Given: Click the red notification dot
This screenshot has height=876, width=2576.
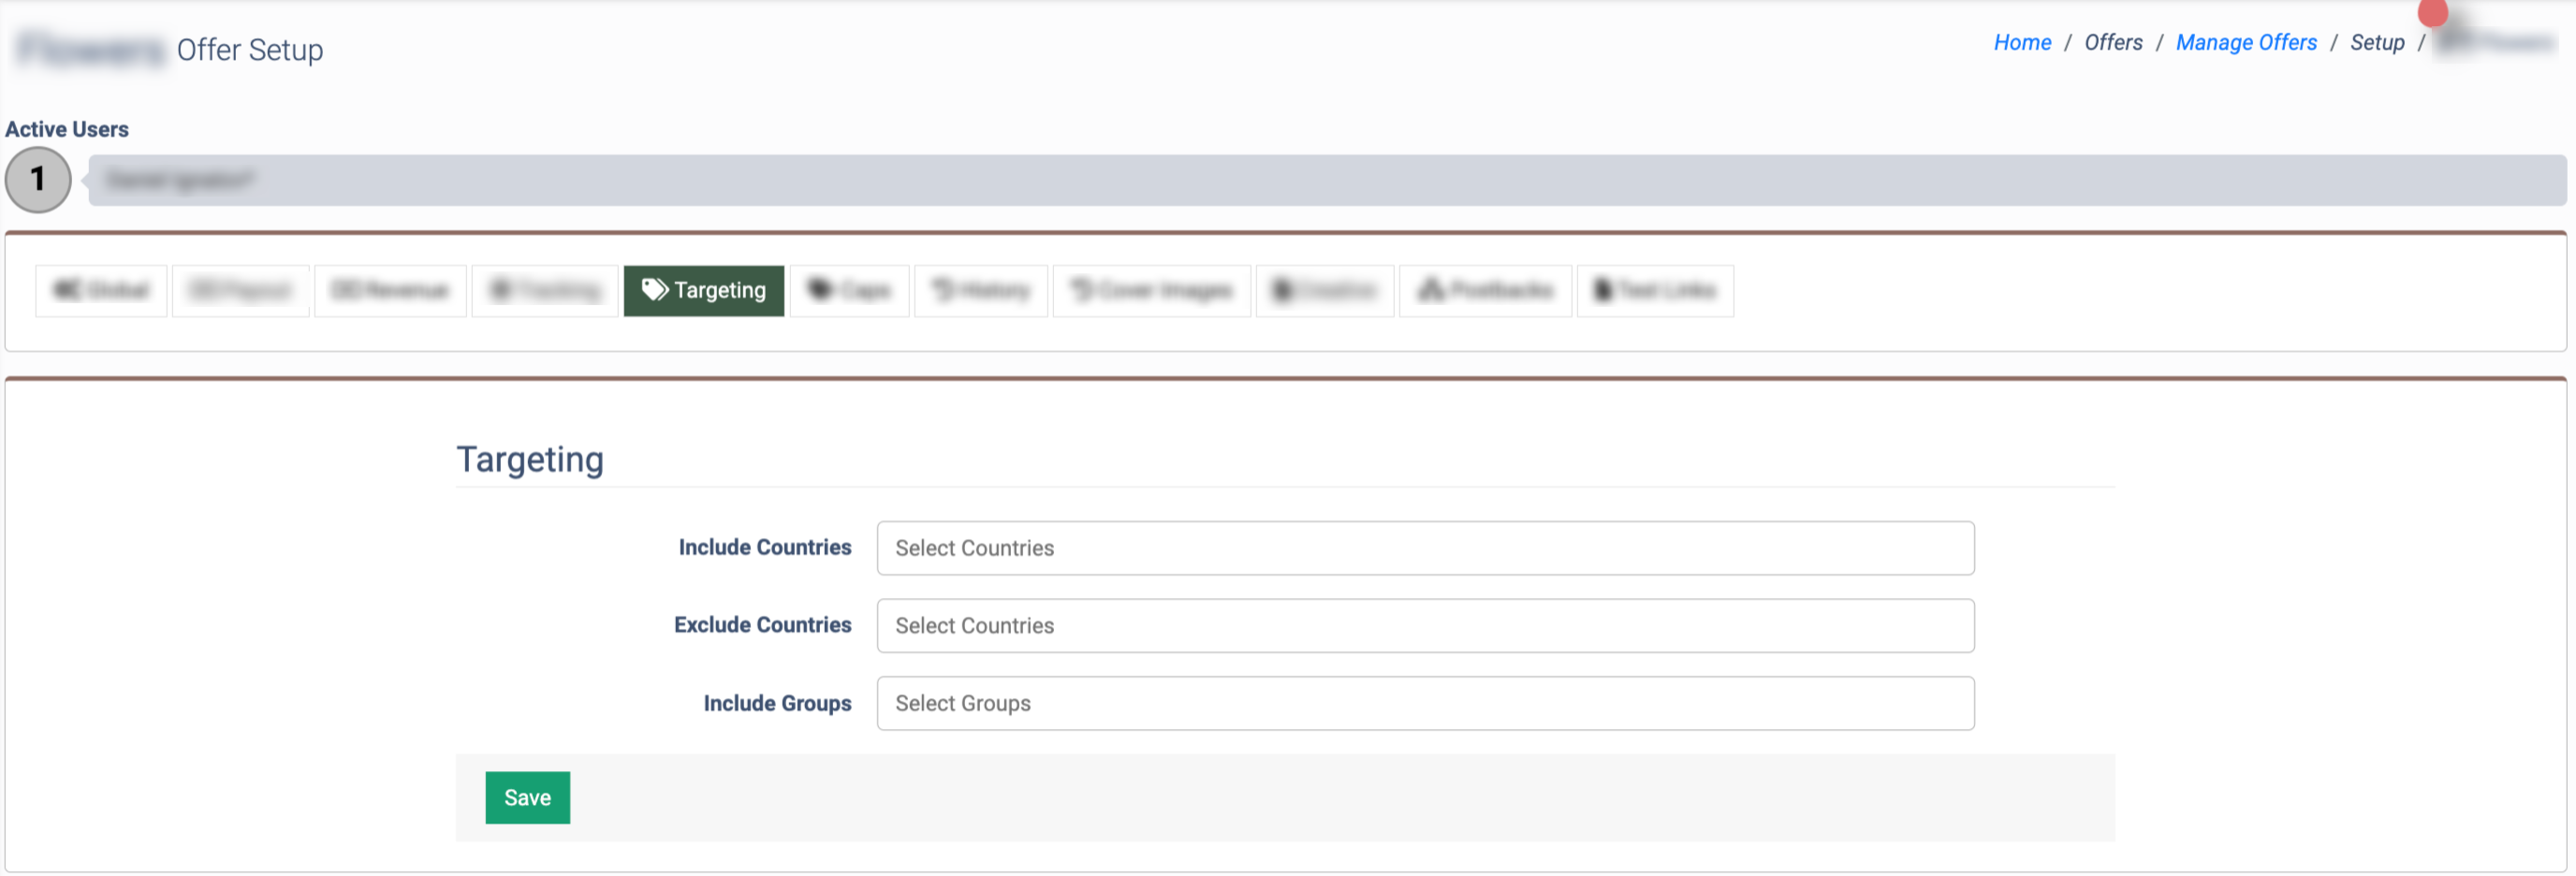Looking at the screenshot, I should coord(2432,12).
